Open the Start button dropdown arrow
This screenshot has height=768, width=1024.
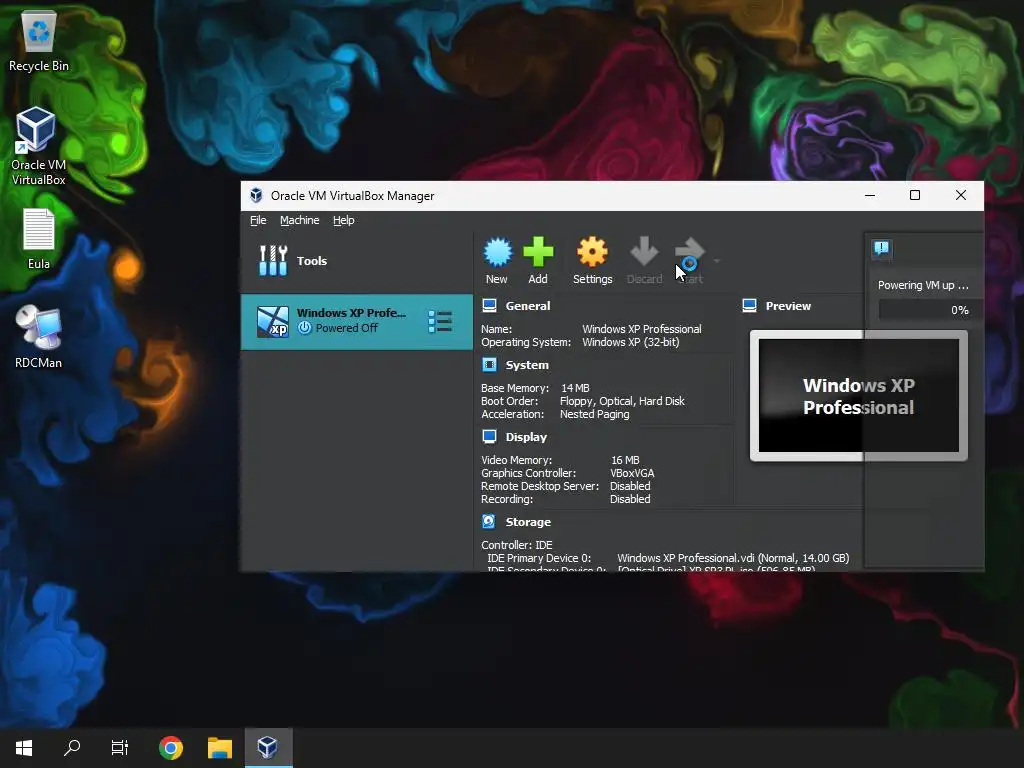pos(717,261)
